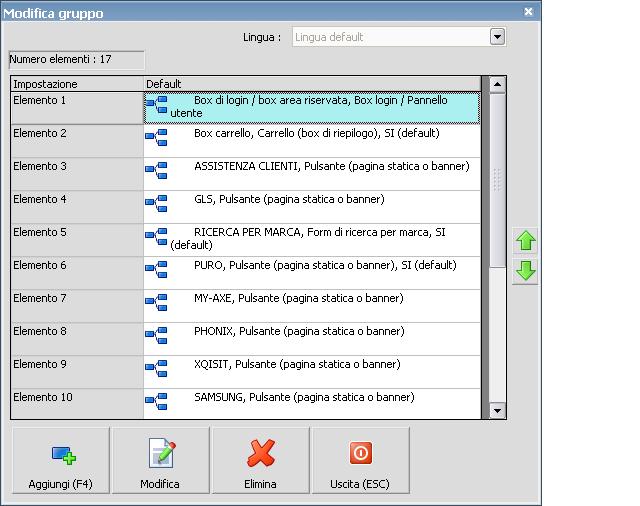
Task: Click tree icon in Elemento 2 row
Action: pyautogui.click(x=156, y=138)
